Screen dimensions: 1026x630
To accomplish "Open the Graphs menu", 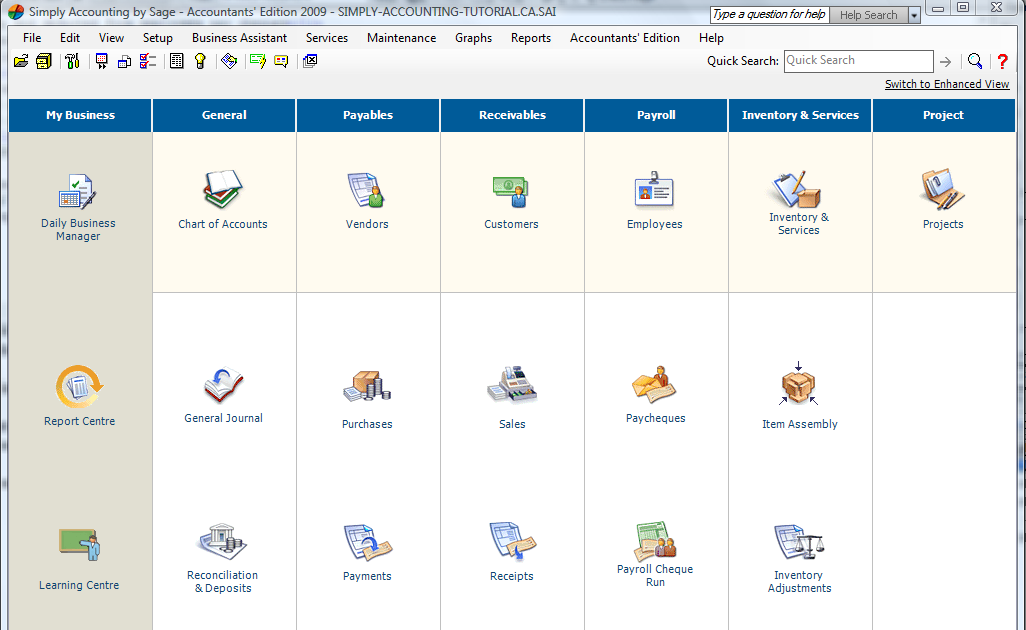I will tap(474, 38).
